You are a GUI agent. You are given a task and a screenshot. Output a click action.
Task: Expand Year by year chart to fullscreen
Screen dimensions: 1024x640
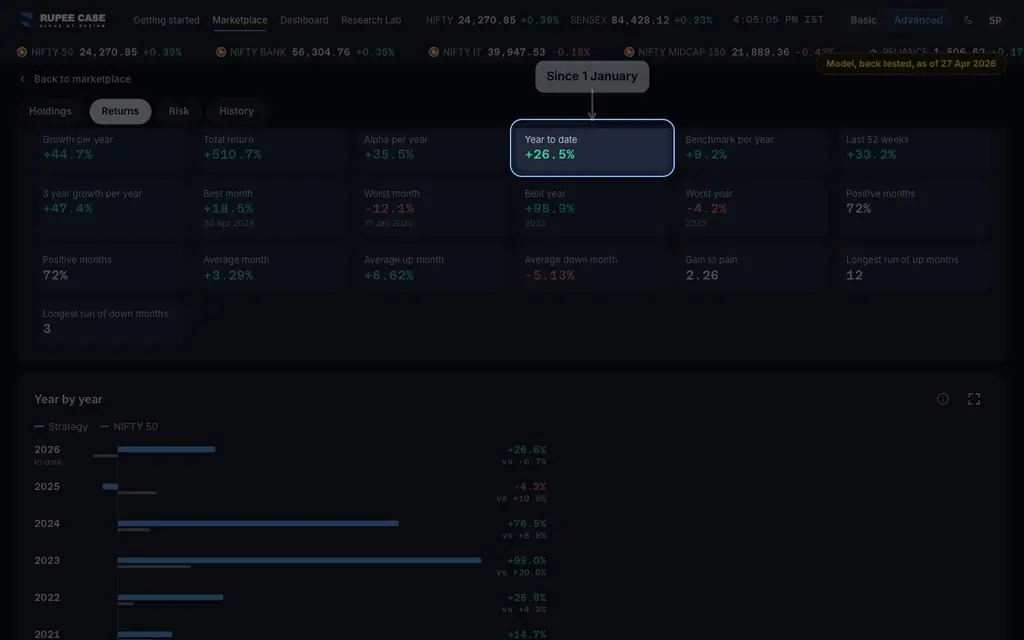point(974,399)
